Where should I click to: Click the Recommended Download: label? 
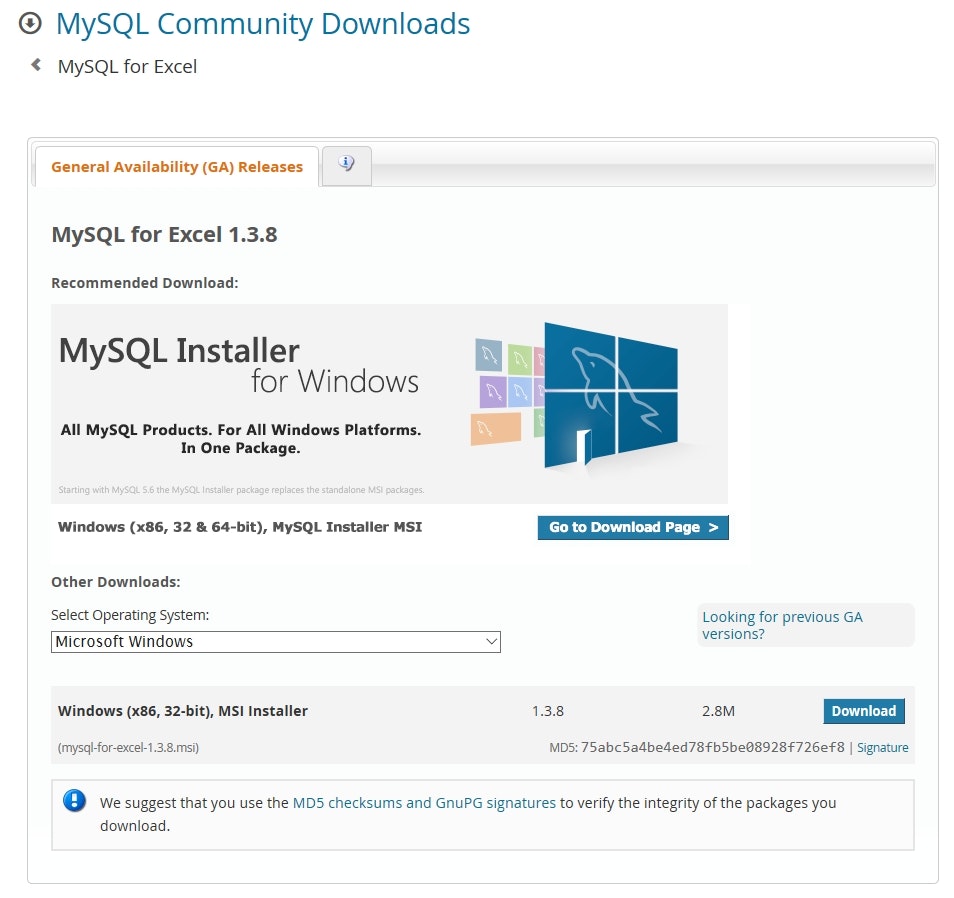145,283
